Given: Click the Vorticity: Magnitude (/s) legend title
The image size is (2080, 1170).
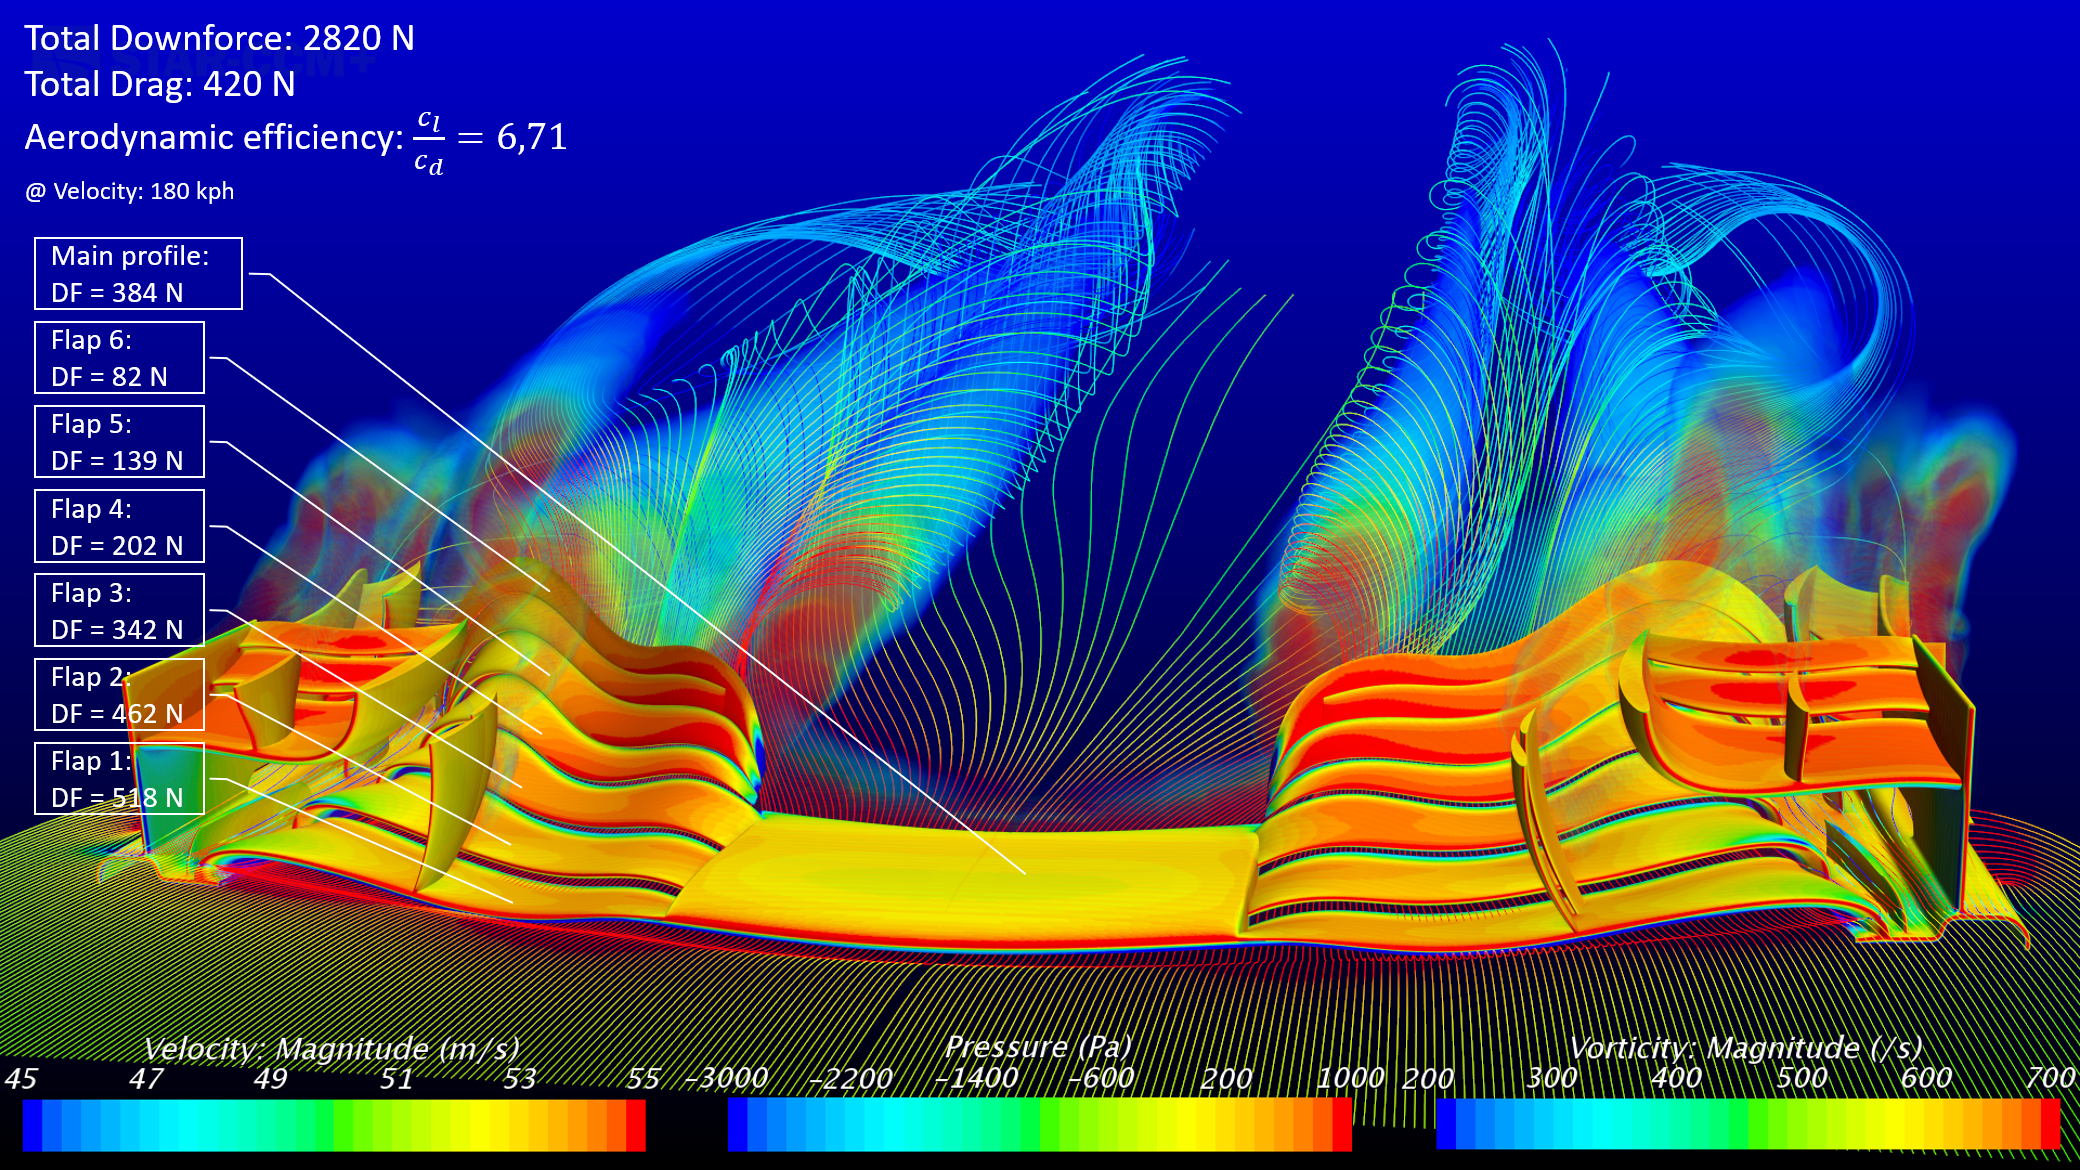Looking at the screenshot, I should (x=1745, y=1048).
